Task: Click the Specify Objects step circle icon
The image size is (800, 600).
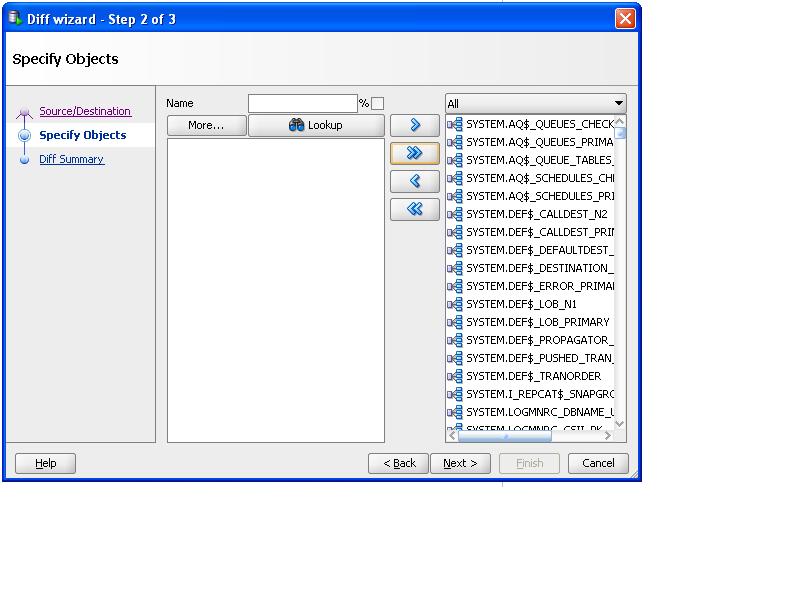Action: click(24, 135)
